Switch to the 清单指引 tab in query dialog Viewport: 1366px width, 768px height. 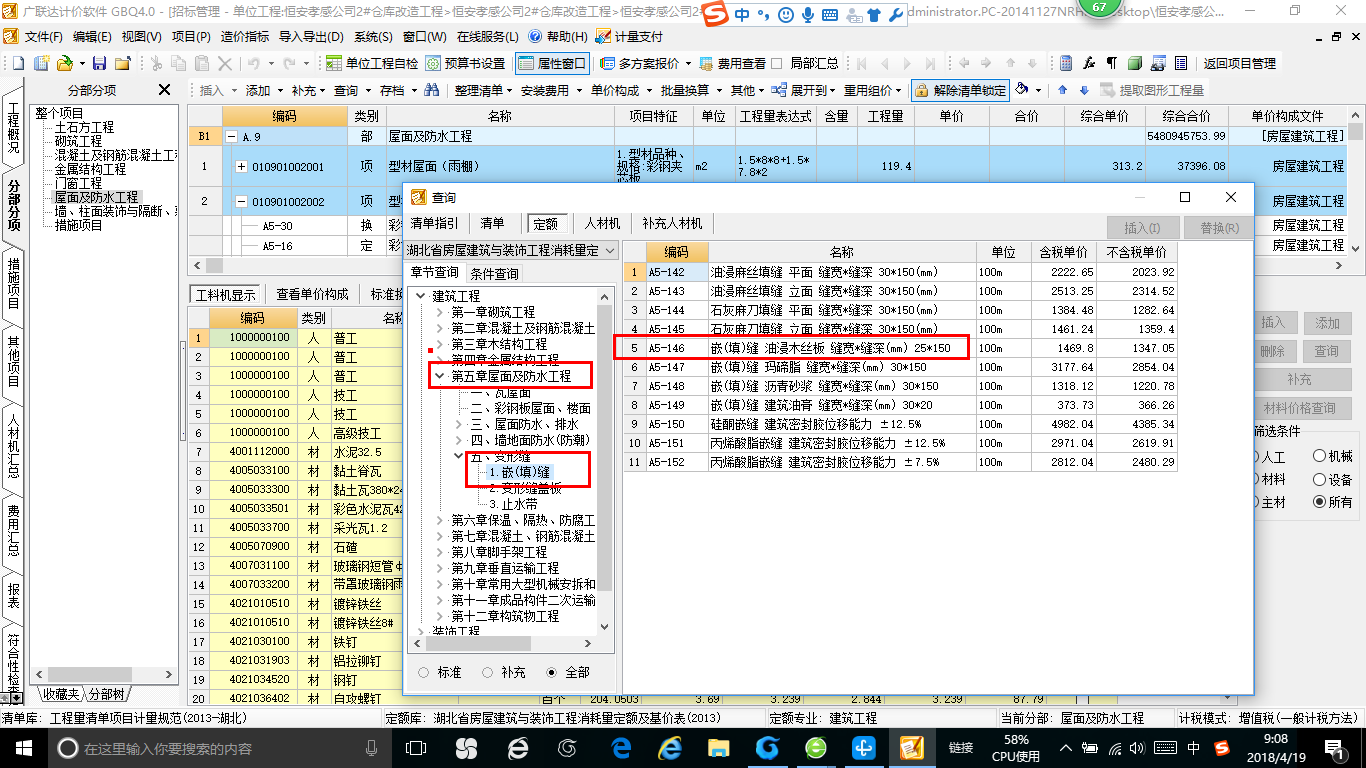434,223
